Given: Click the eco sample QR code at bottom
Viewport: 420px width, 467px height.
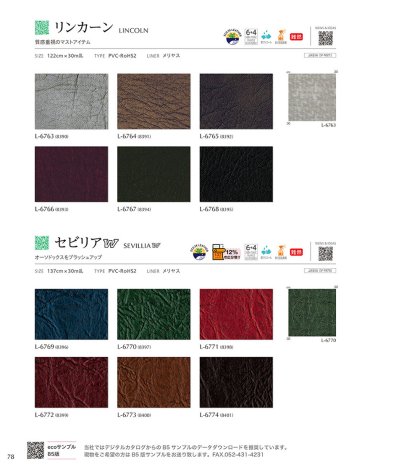Looking at the screenshot, I should (x=35, y=450).
